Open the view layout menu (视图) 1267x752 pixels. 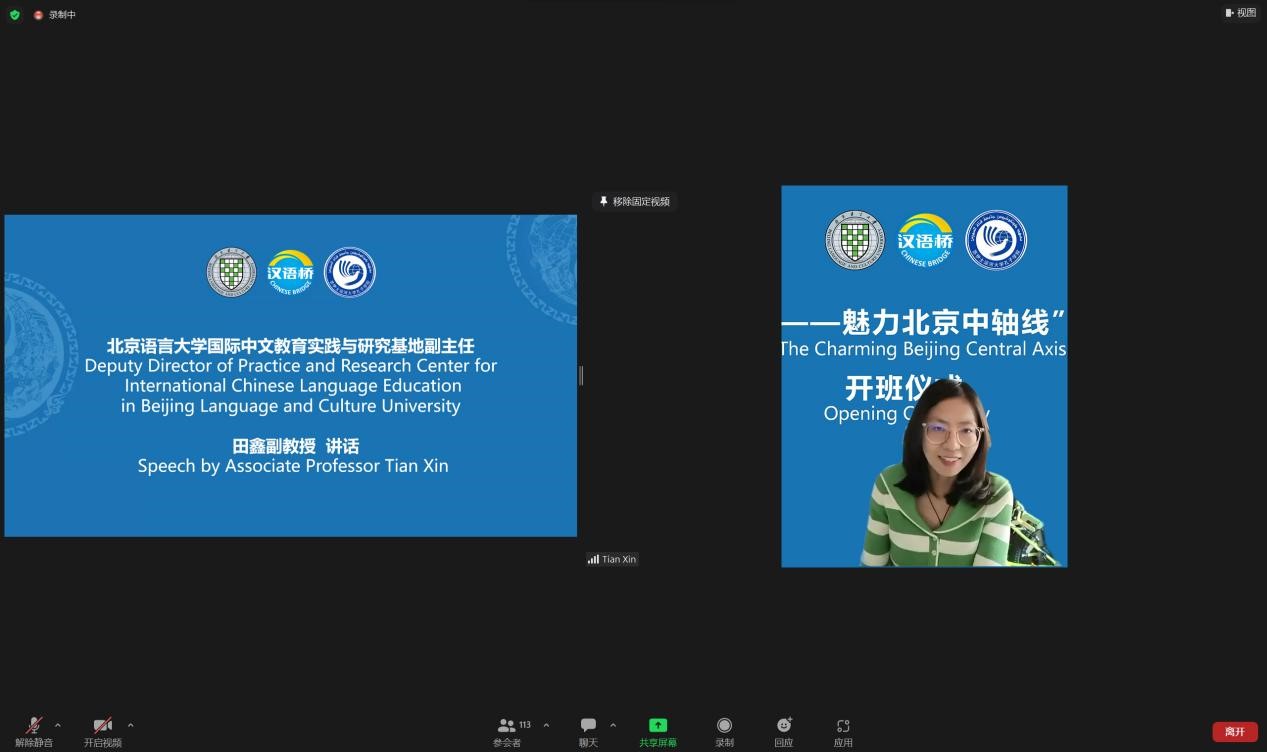(x=1240, y=13)
